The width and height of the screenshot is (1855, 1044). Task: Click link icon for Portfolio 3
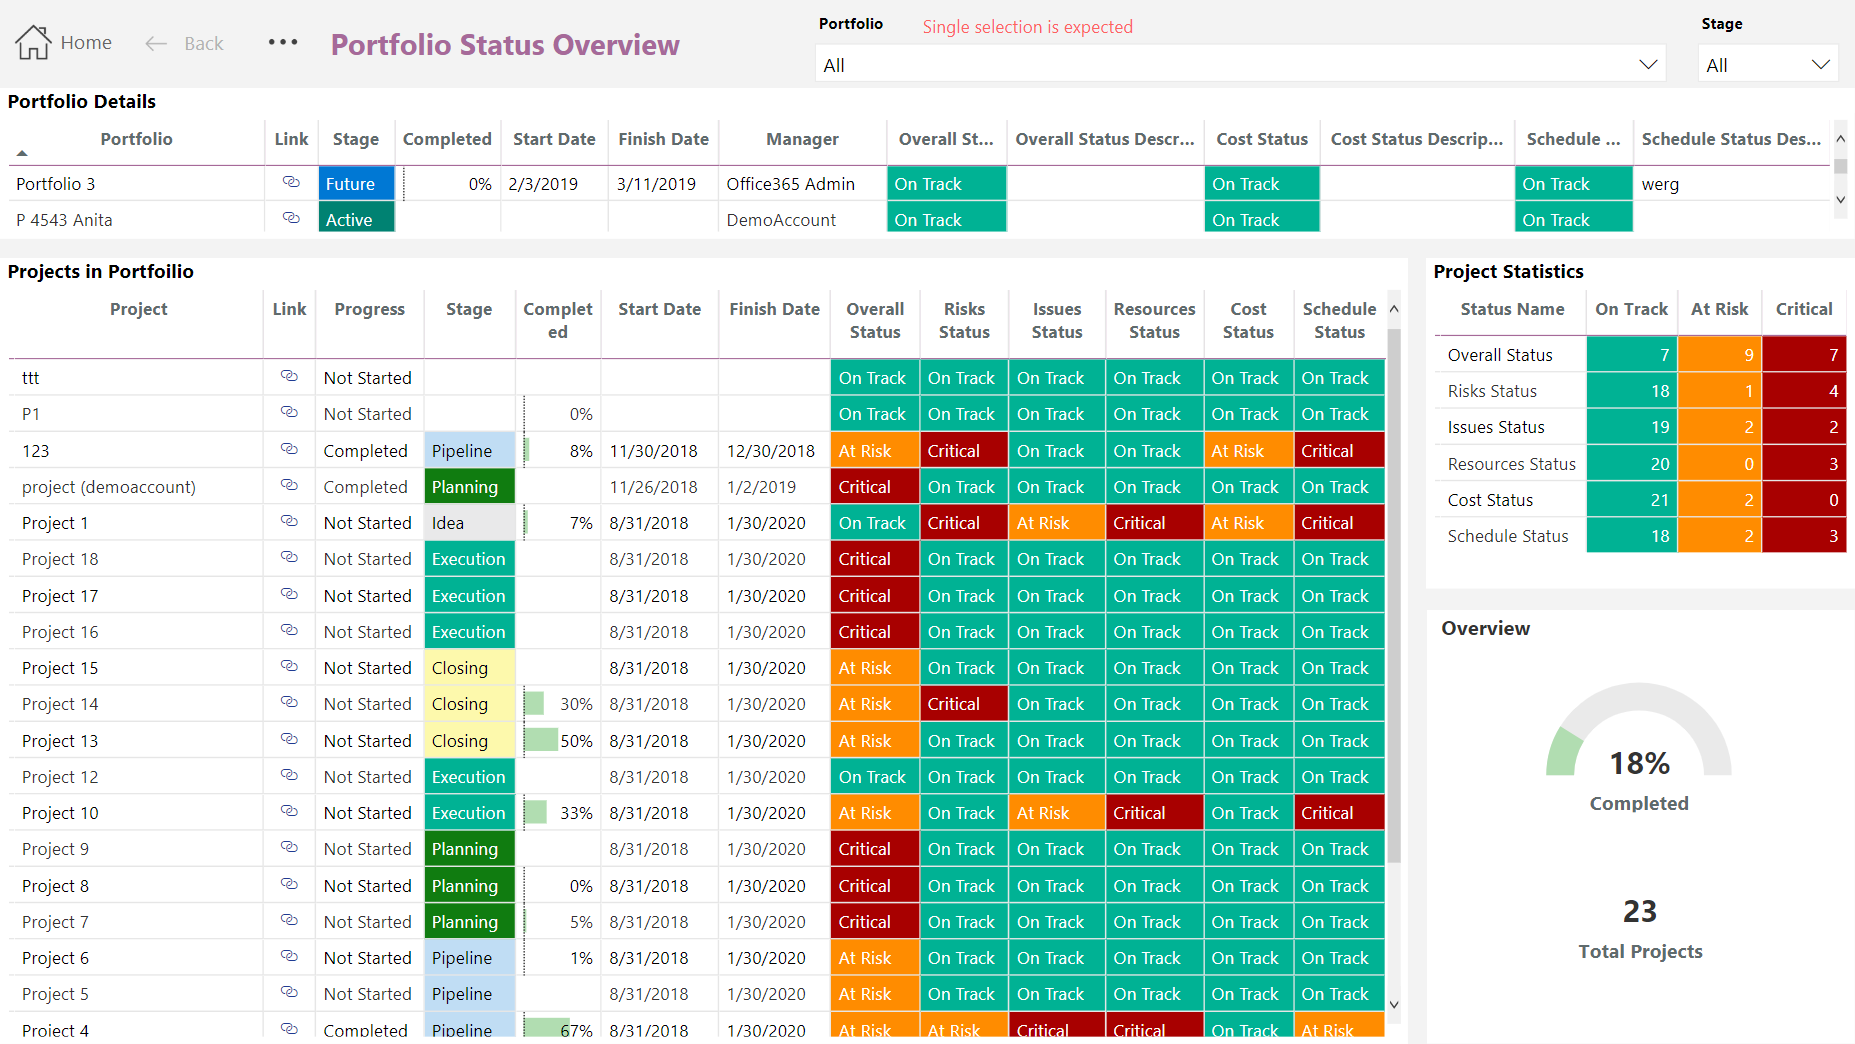pyautogui.click(x=291, y=183)
